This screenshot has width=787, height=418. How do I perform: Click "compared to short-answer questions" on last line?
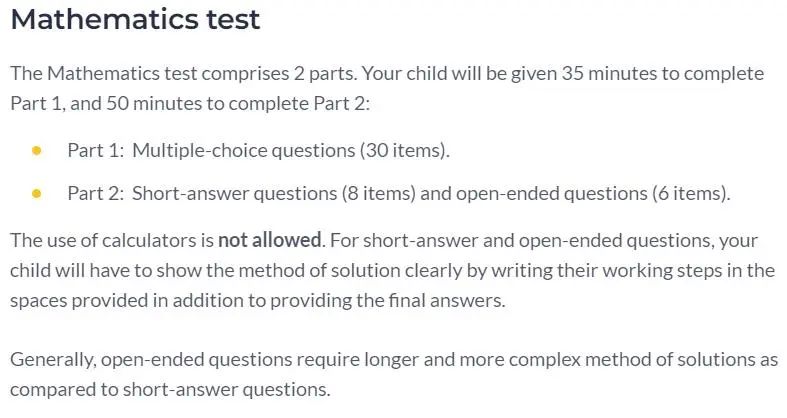click(x=170, y=390)
